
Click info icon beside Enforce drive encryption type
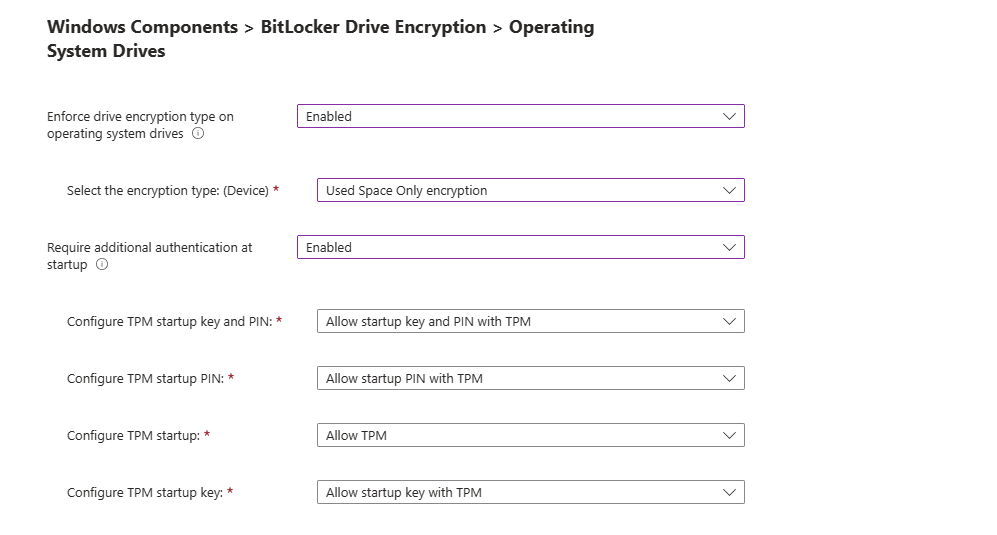pyautogui.click(x=198, y=134)
